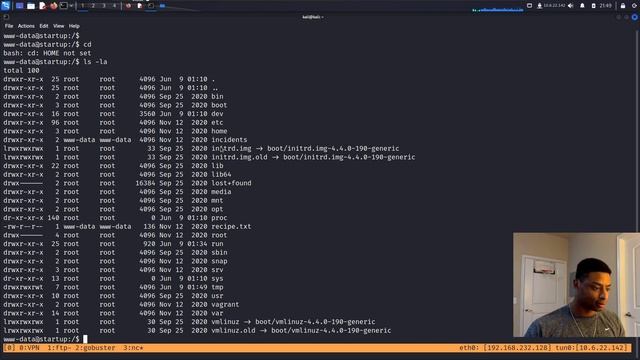Switch to workspace 1

pyautogui.click(x=83, y=6)
